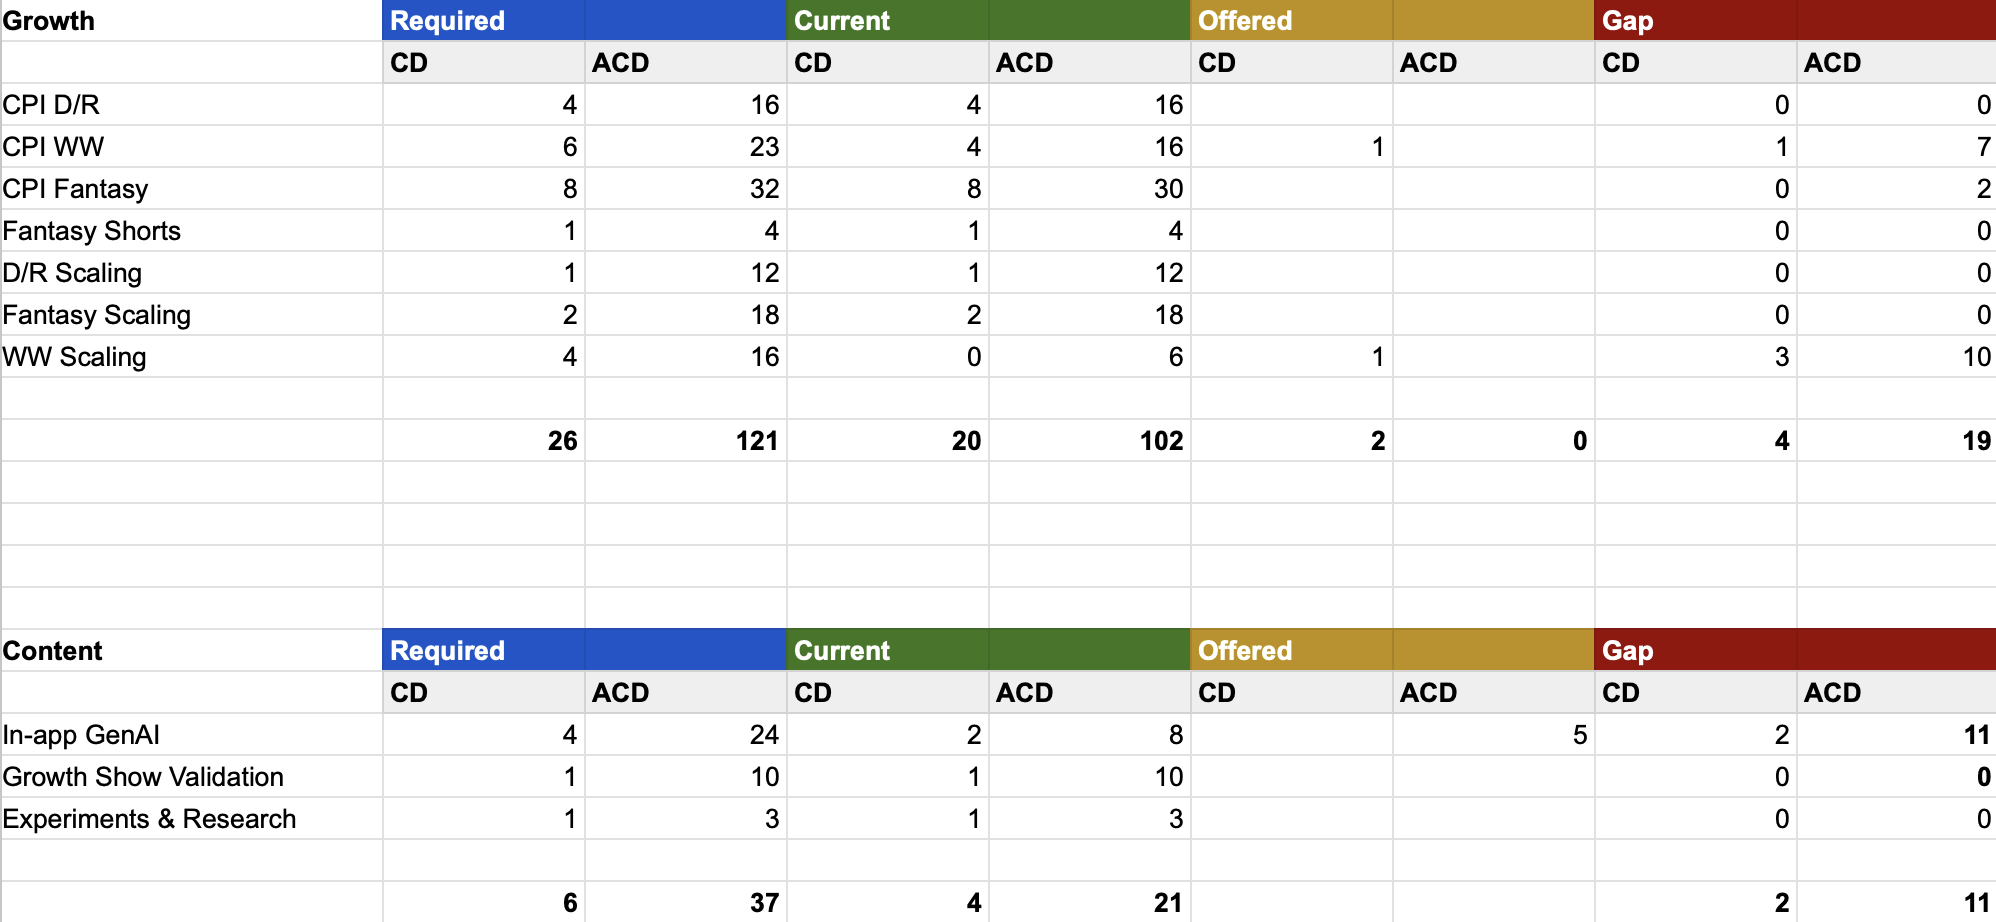1996x922 pixels.
Task: Click the Content section title cell
Action: [191, 650]
